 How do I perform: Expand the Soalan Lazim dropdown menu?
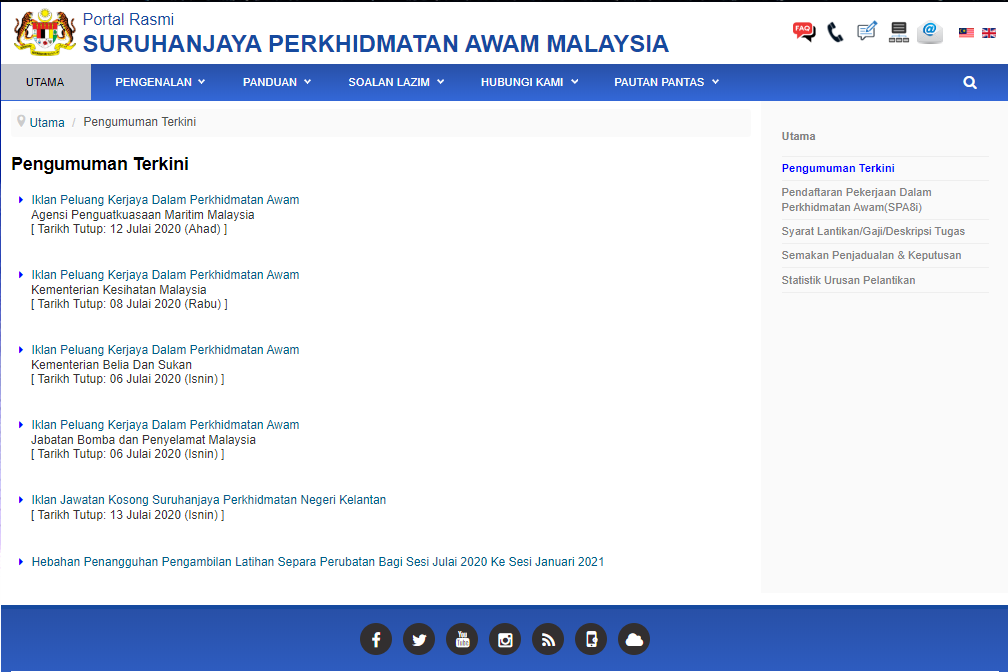397,82
